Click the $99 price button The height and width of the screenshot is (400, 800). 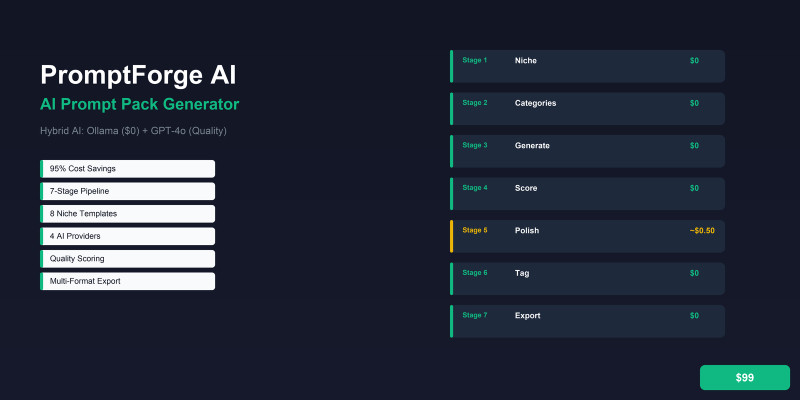pos(744,377)
